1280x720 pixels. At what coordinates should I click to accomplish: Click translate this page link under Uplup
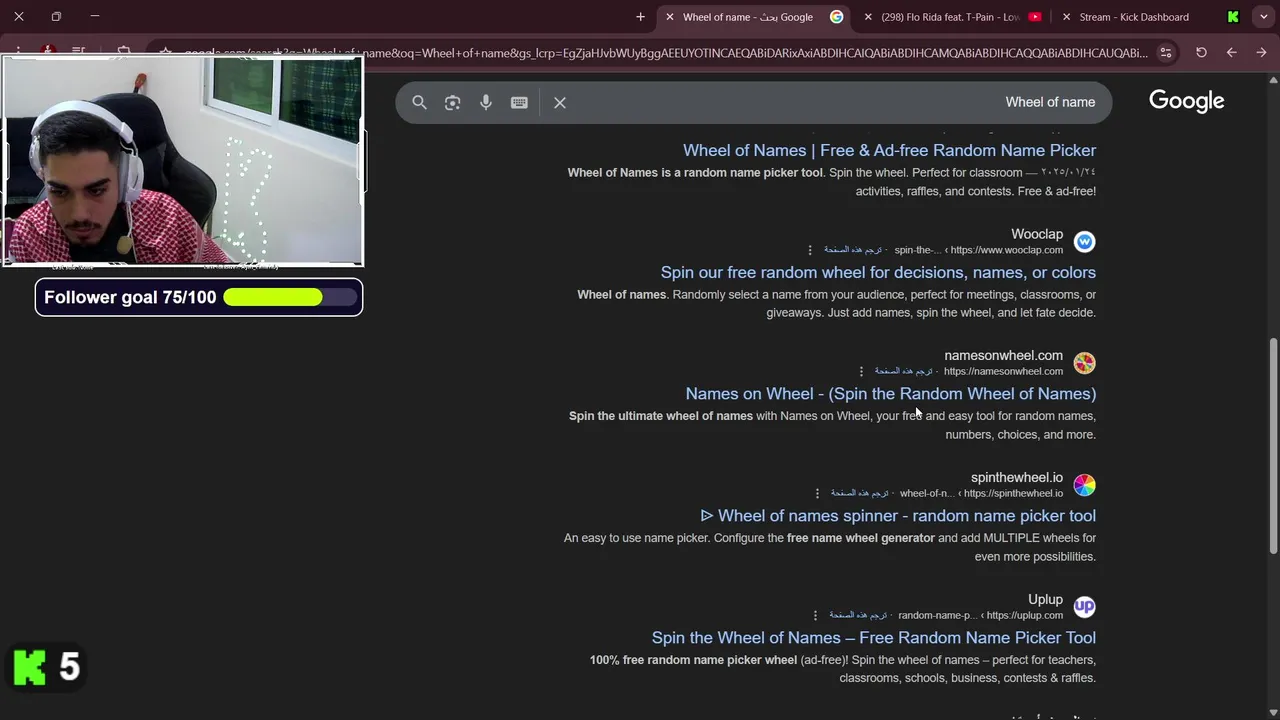(858, 615)
